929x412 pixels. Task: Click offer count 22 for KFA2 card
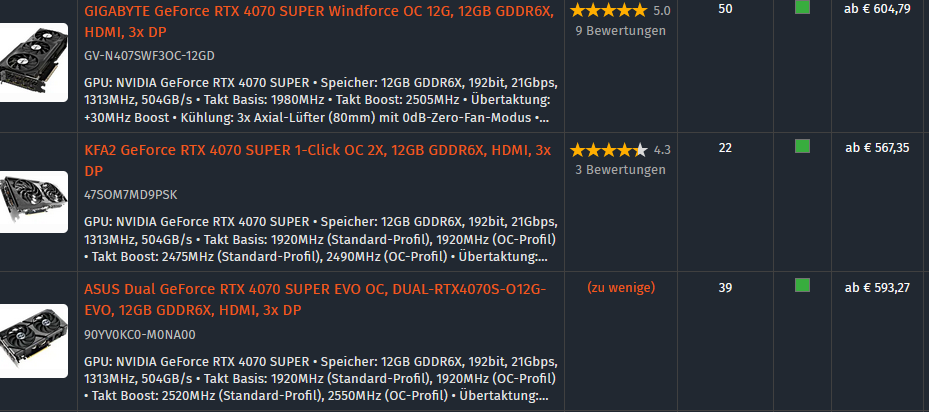(x=725, y=148)
